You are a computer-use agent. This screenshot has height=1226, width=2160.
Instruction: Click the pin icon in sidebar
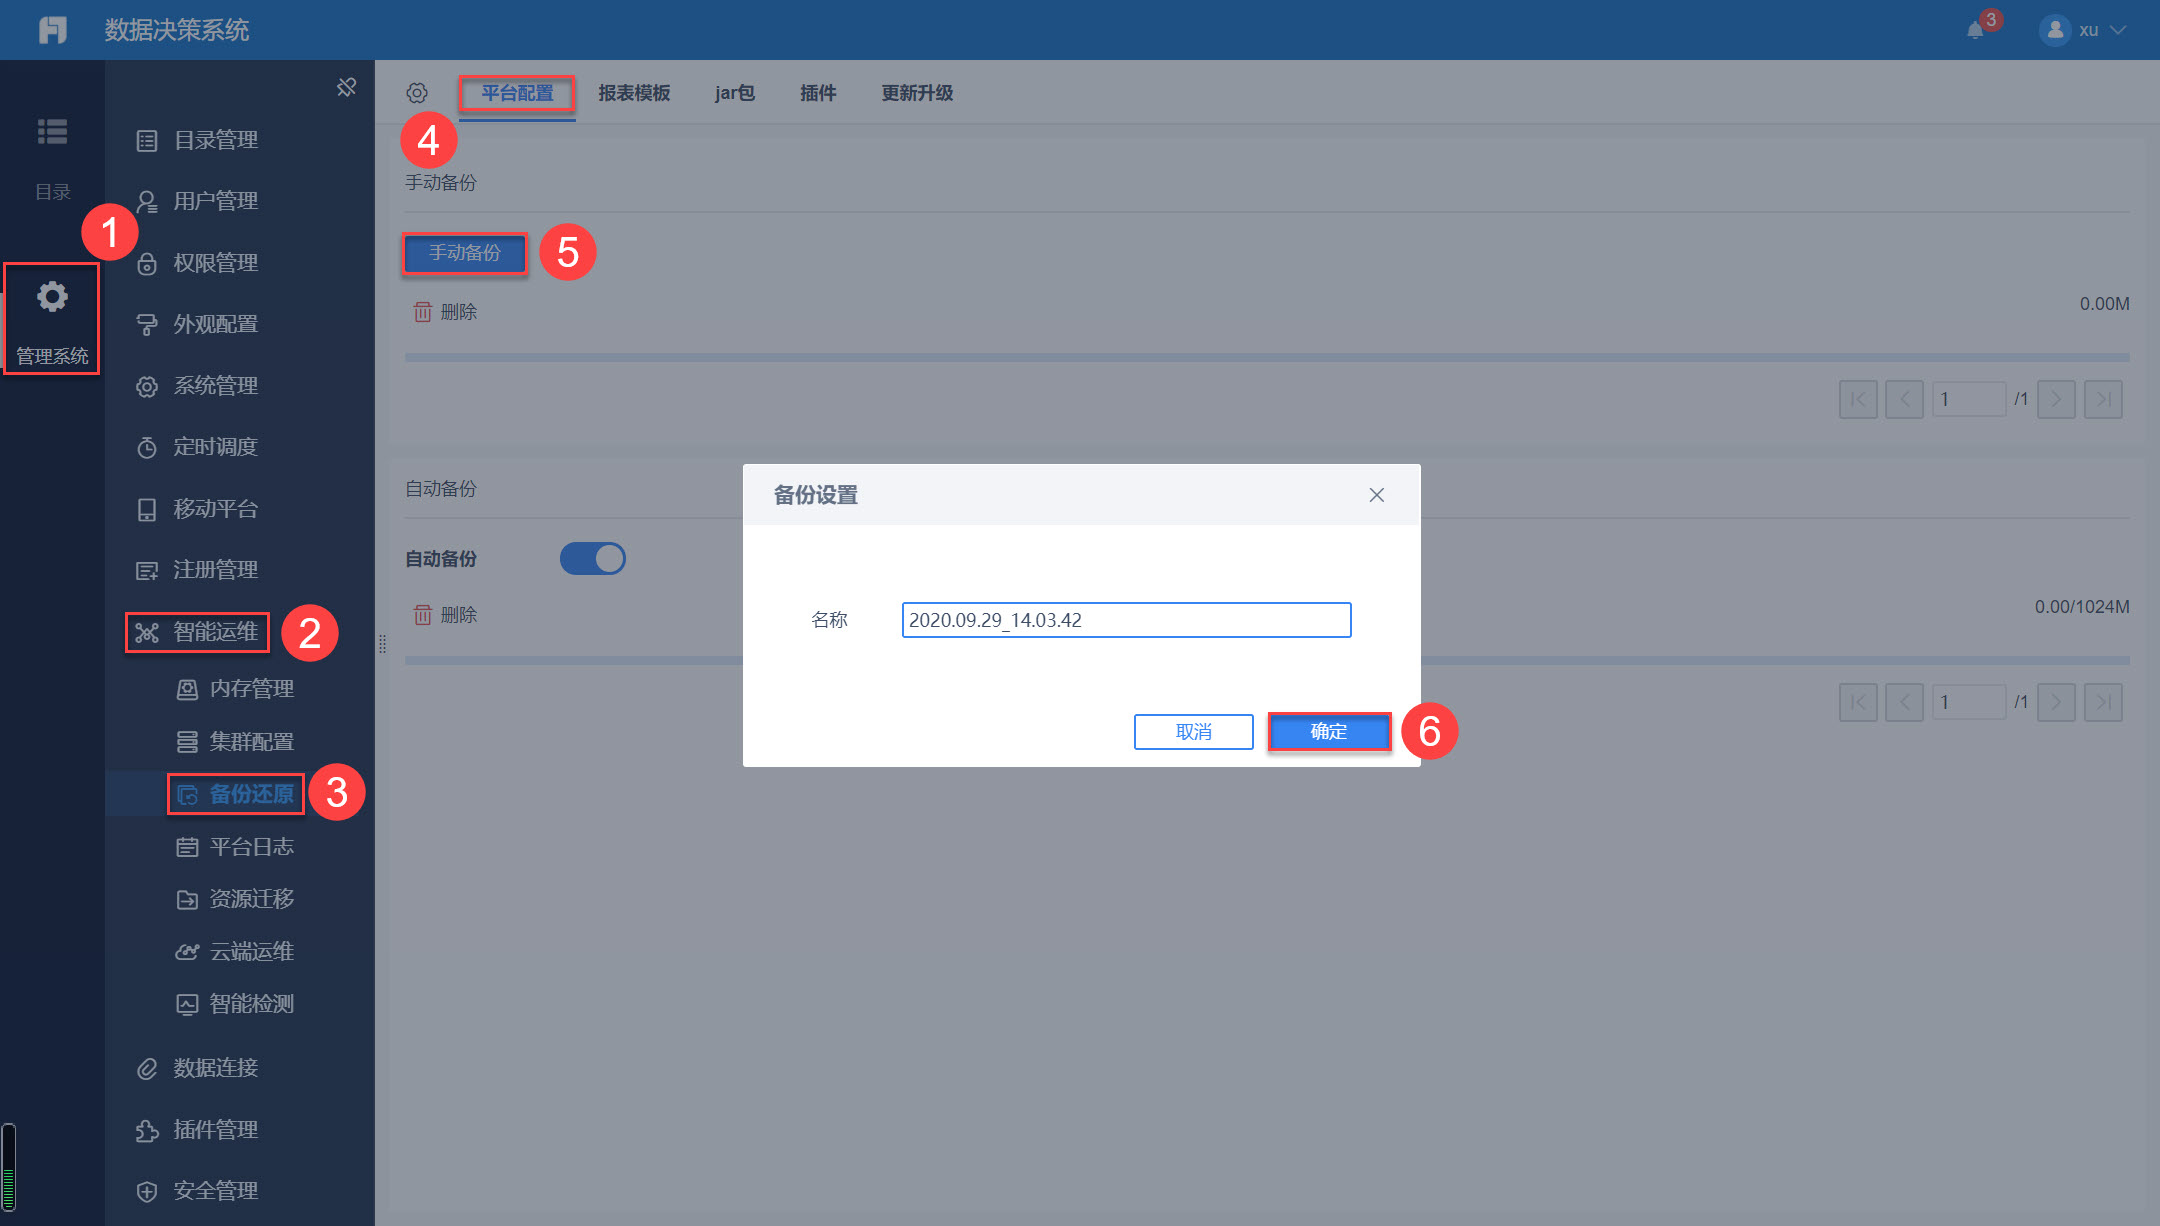[x=346, y=88]
